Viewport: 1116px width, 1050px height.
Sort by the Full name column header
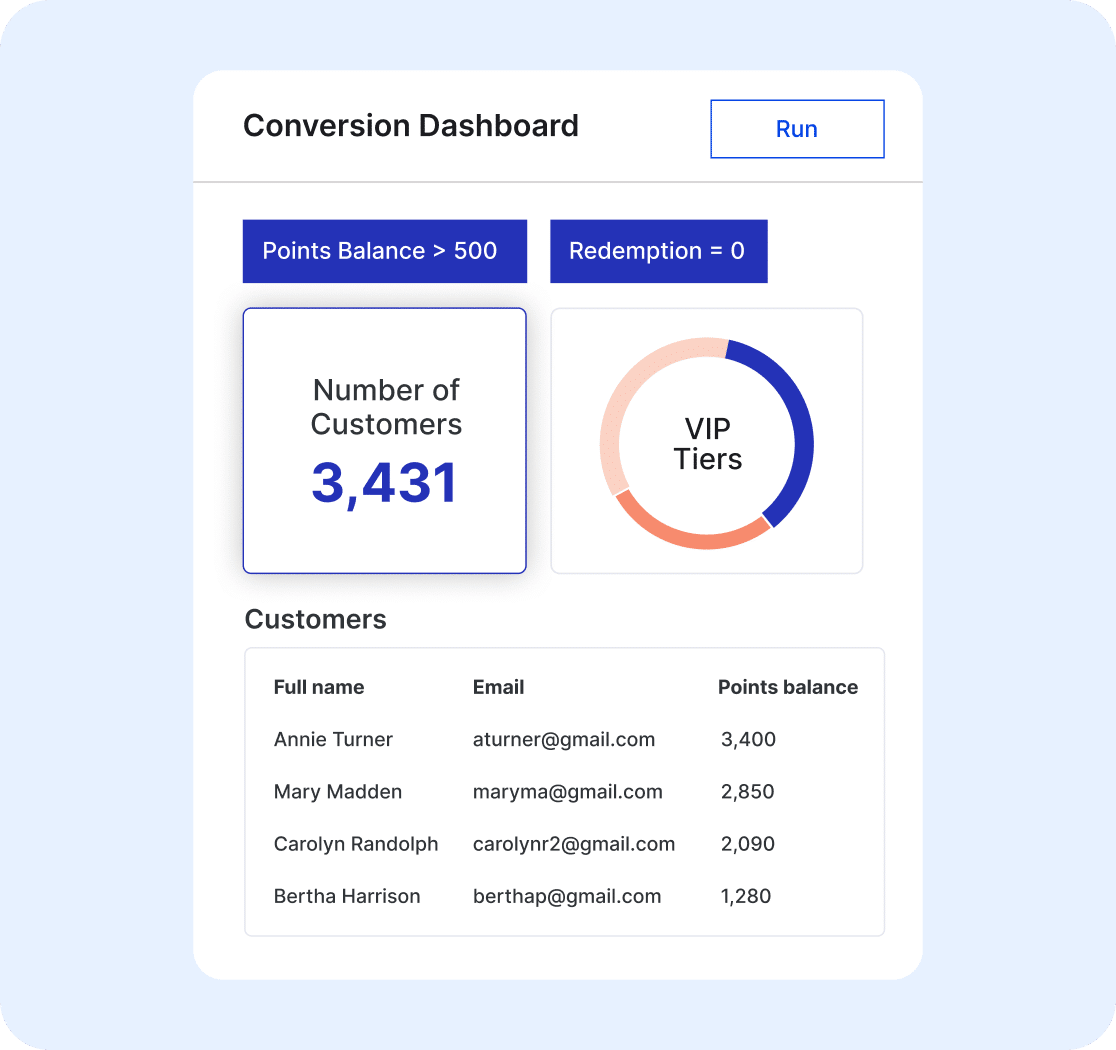pyautogui.click(x=318, y=687)
